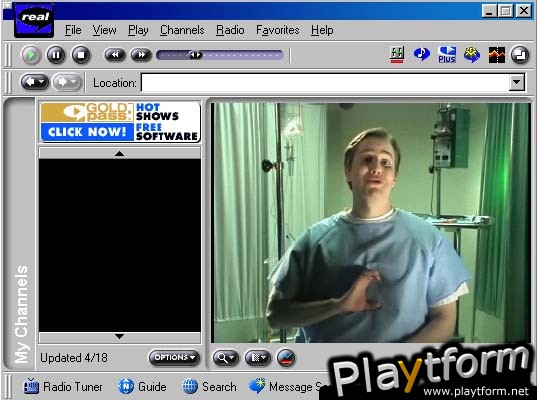Rewind the clip

115,55
